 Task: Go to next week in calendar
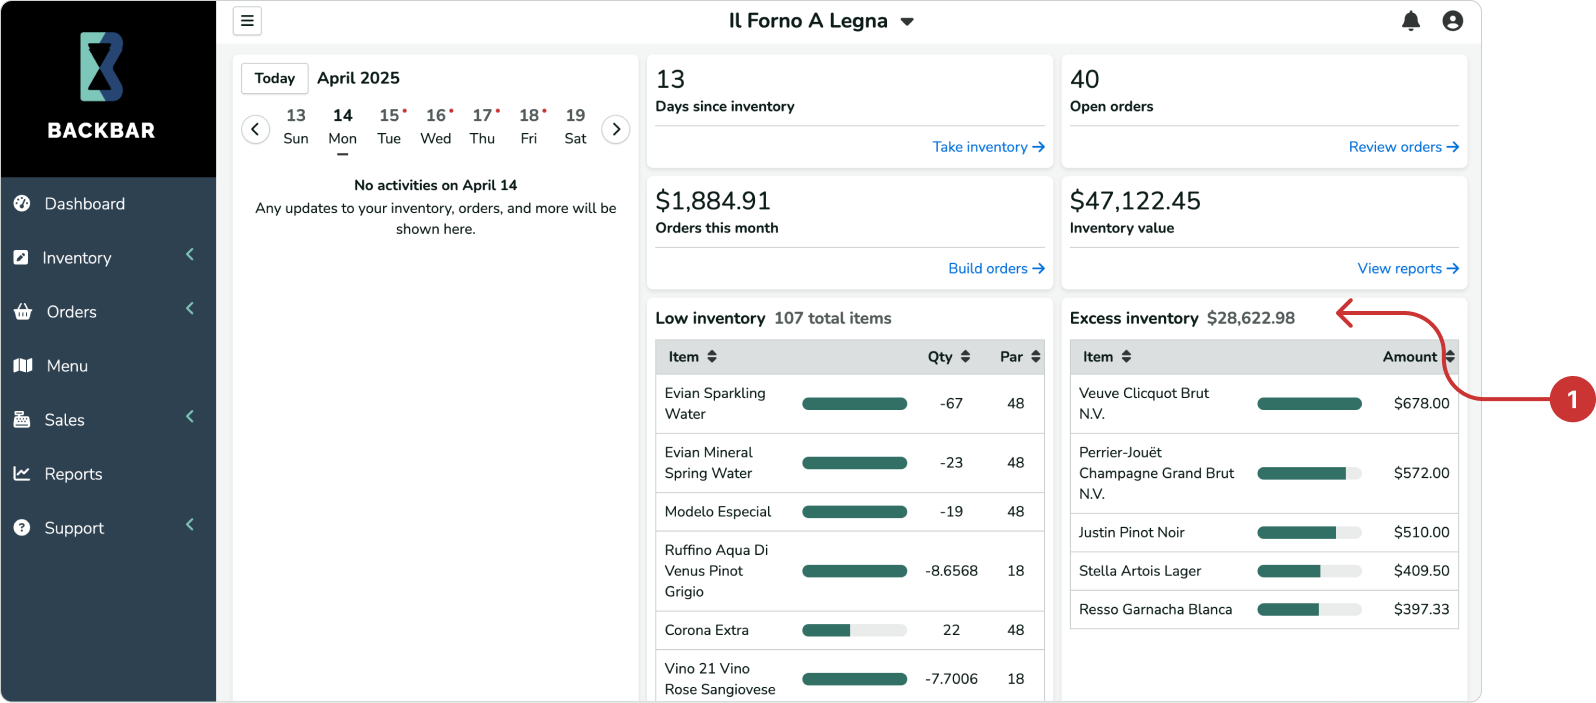point(616,129)
